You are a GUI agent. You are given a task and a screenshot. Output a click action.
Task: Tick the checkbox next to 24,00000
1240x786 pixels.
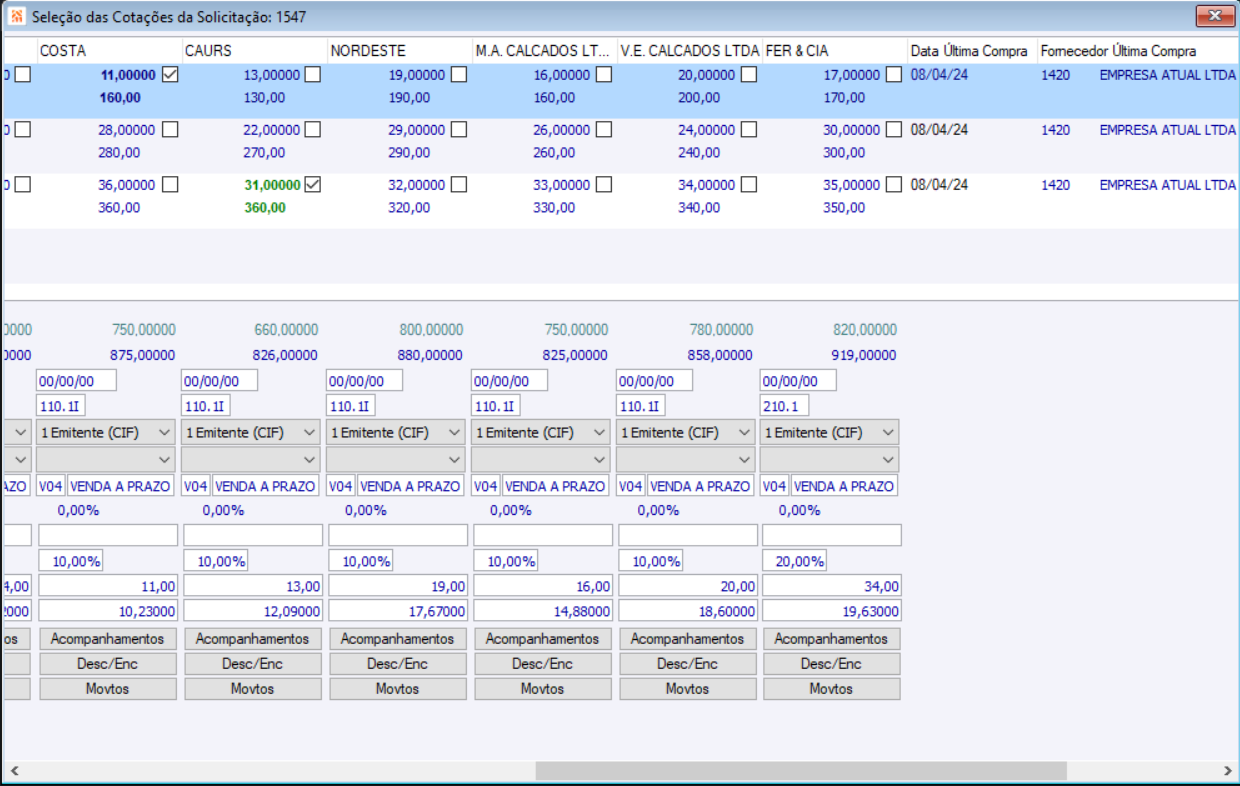(x=748, y=130)
